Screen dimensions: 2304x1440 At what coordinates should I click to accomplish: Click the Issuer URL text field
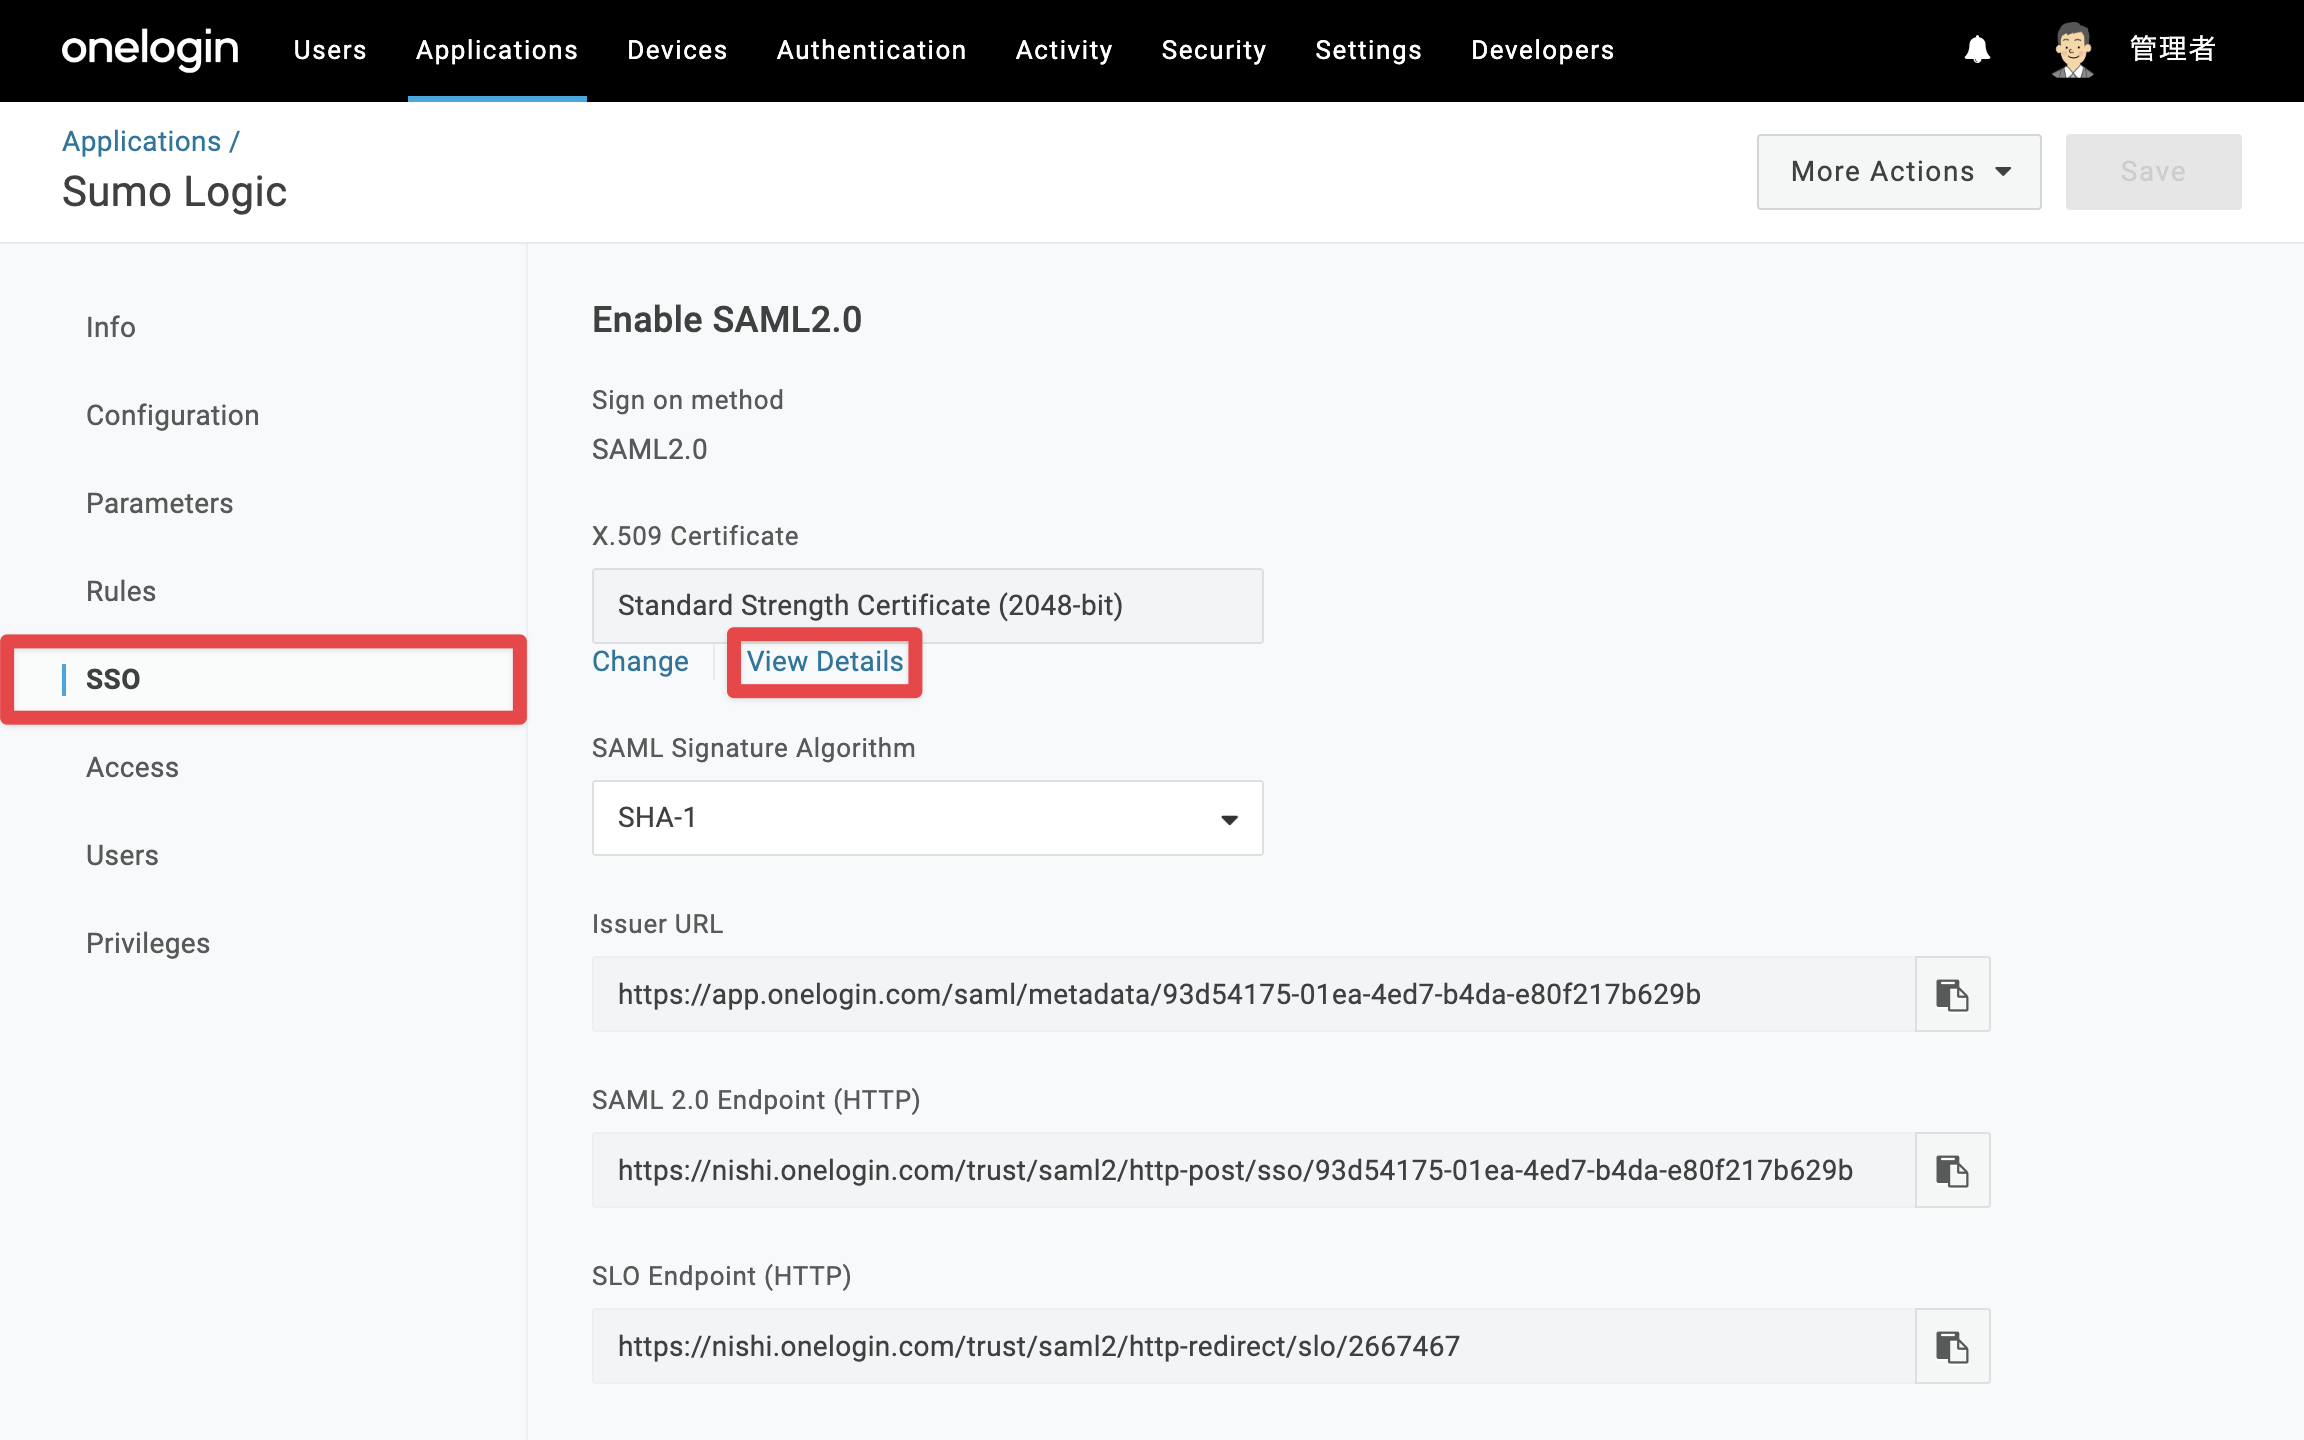click(x=1253, y=994)
